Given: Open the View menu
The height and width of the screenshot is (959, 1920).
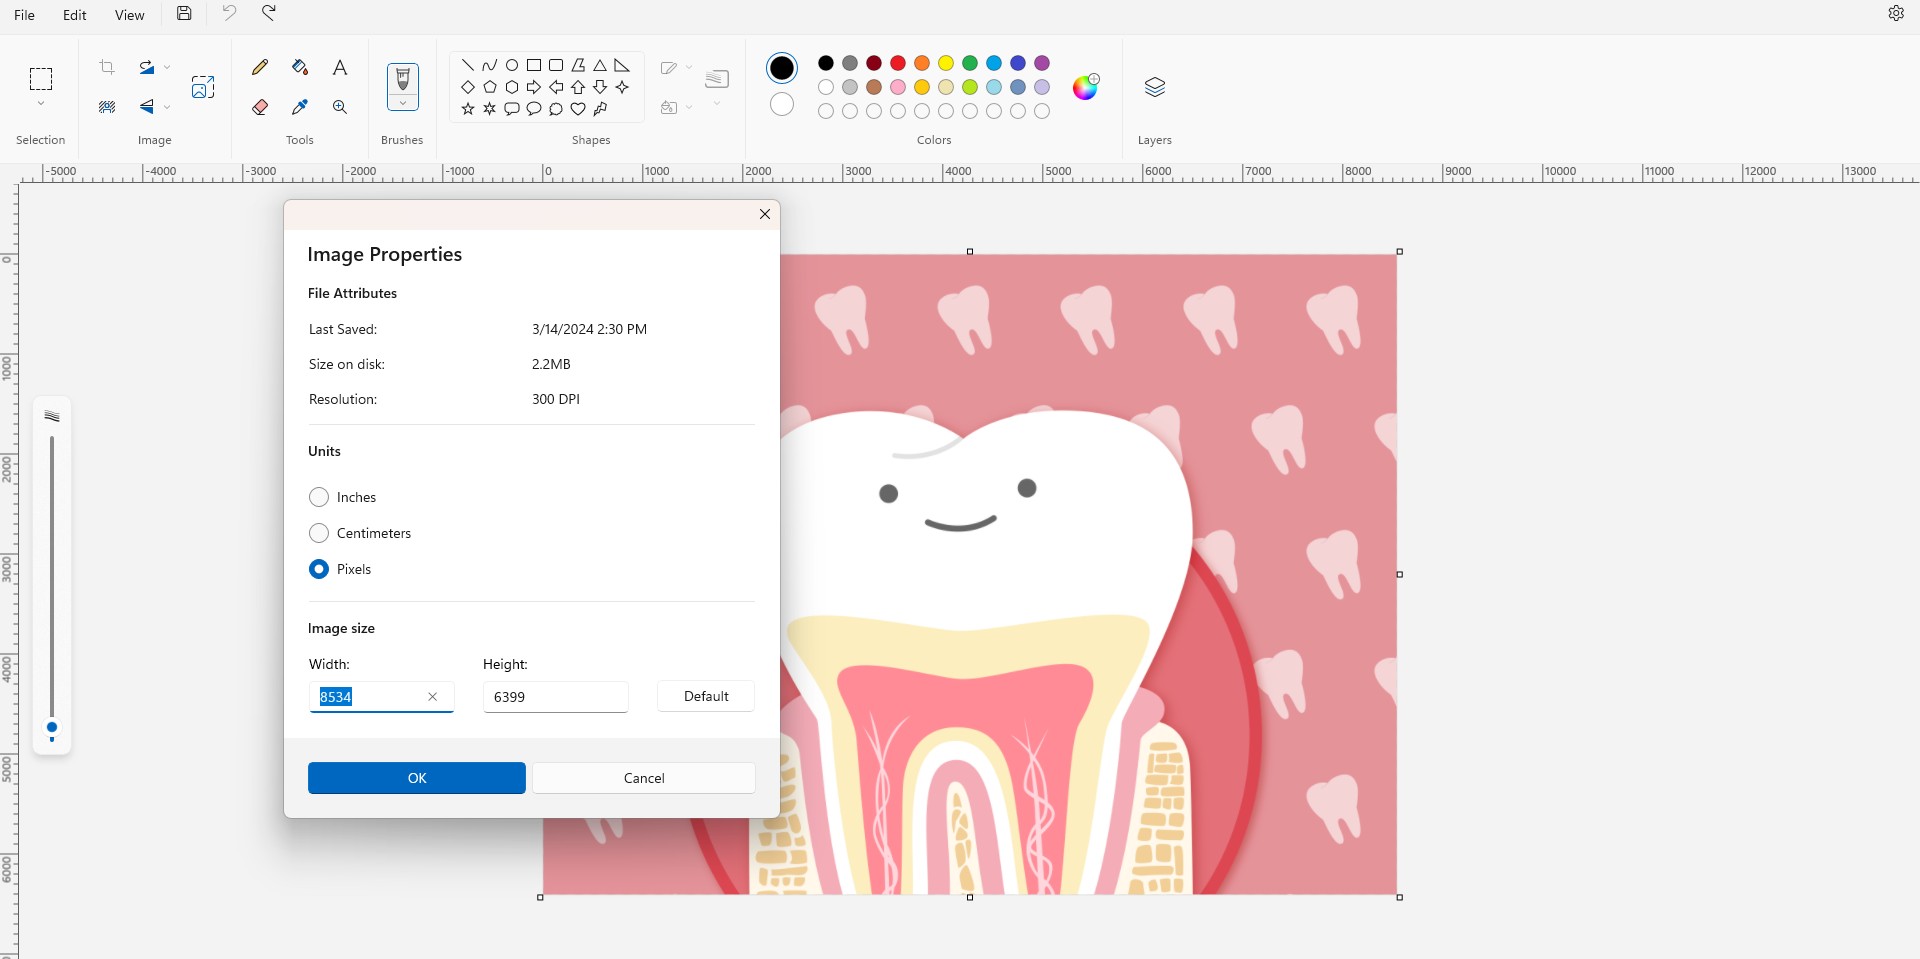Looking at the screenshot, I should 129,15.
